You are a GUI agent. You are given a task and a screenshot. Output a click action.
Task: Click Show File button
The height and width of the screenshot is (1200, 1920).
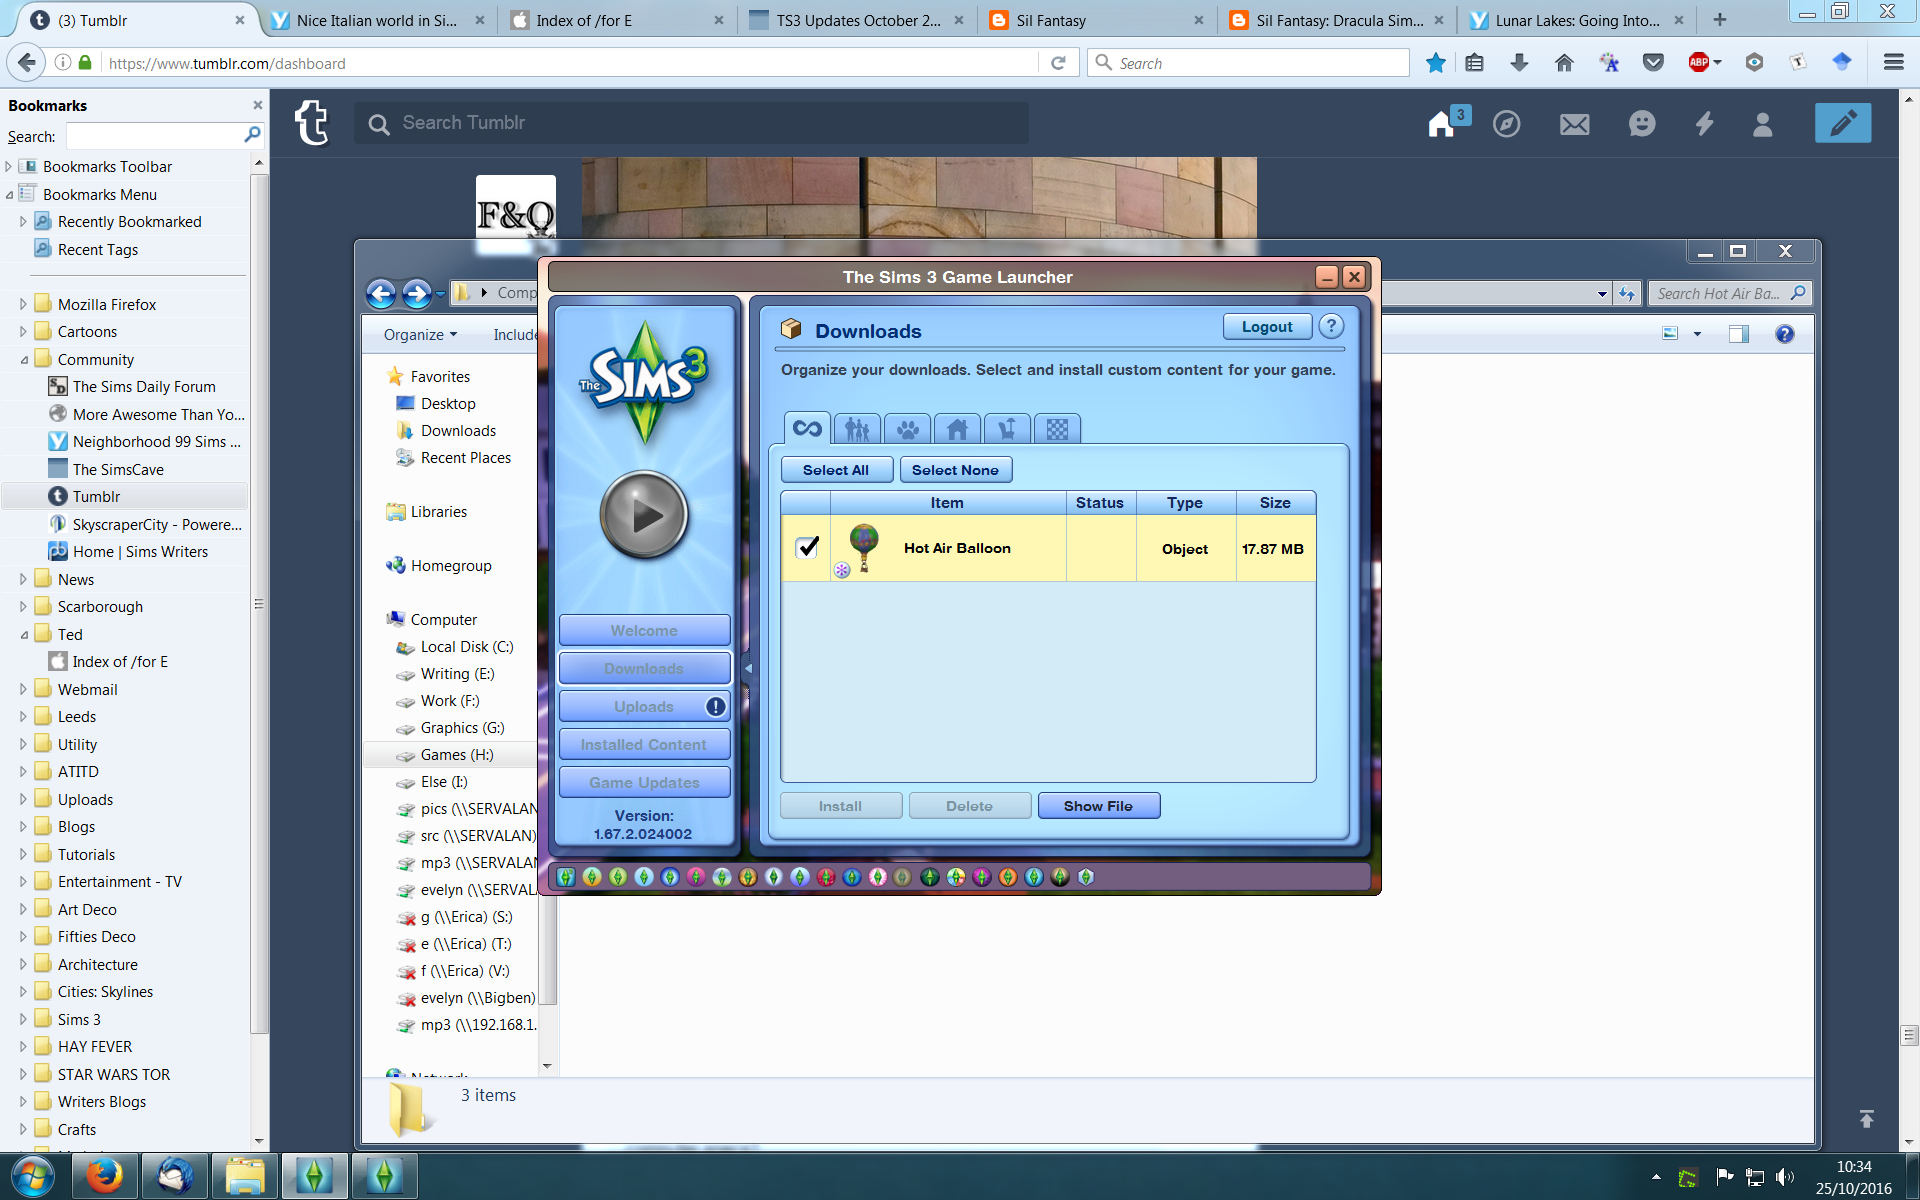click(x=1098, y=806)
